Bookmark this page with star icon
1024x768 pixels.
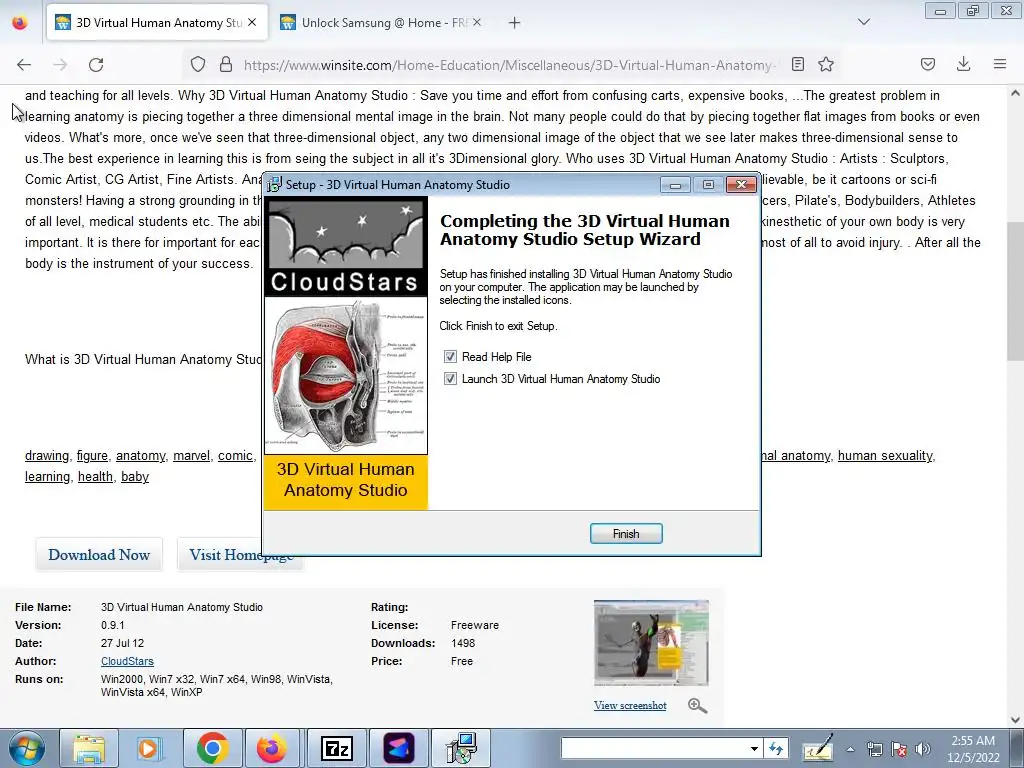click(x=826, y=64)
